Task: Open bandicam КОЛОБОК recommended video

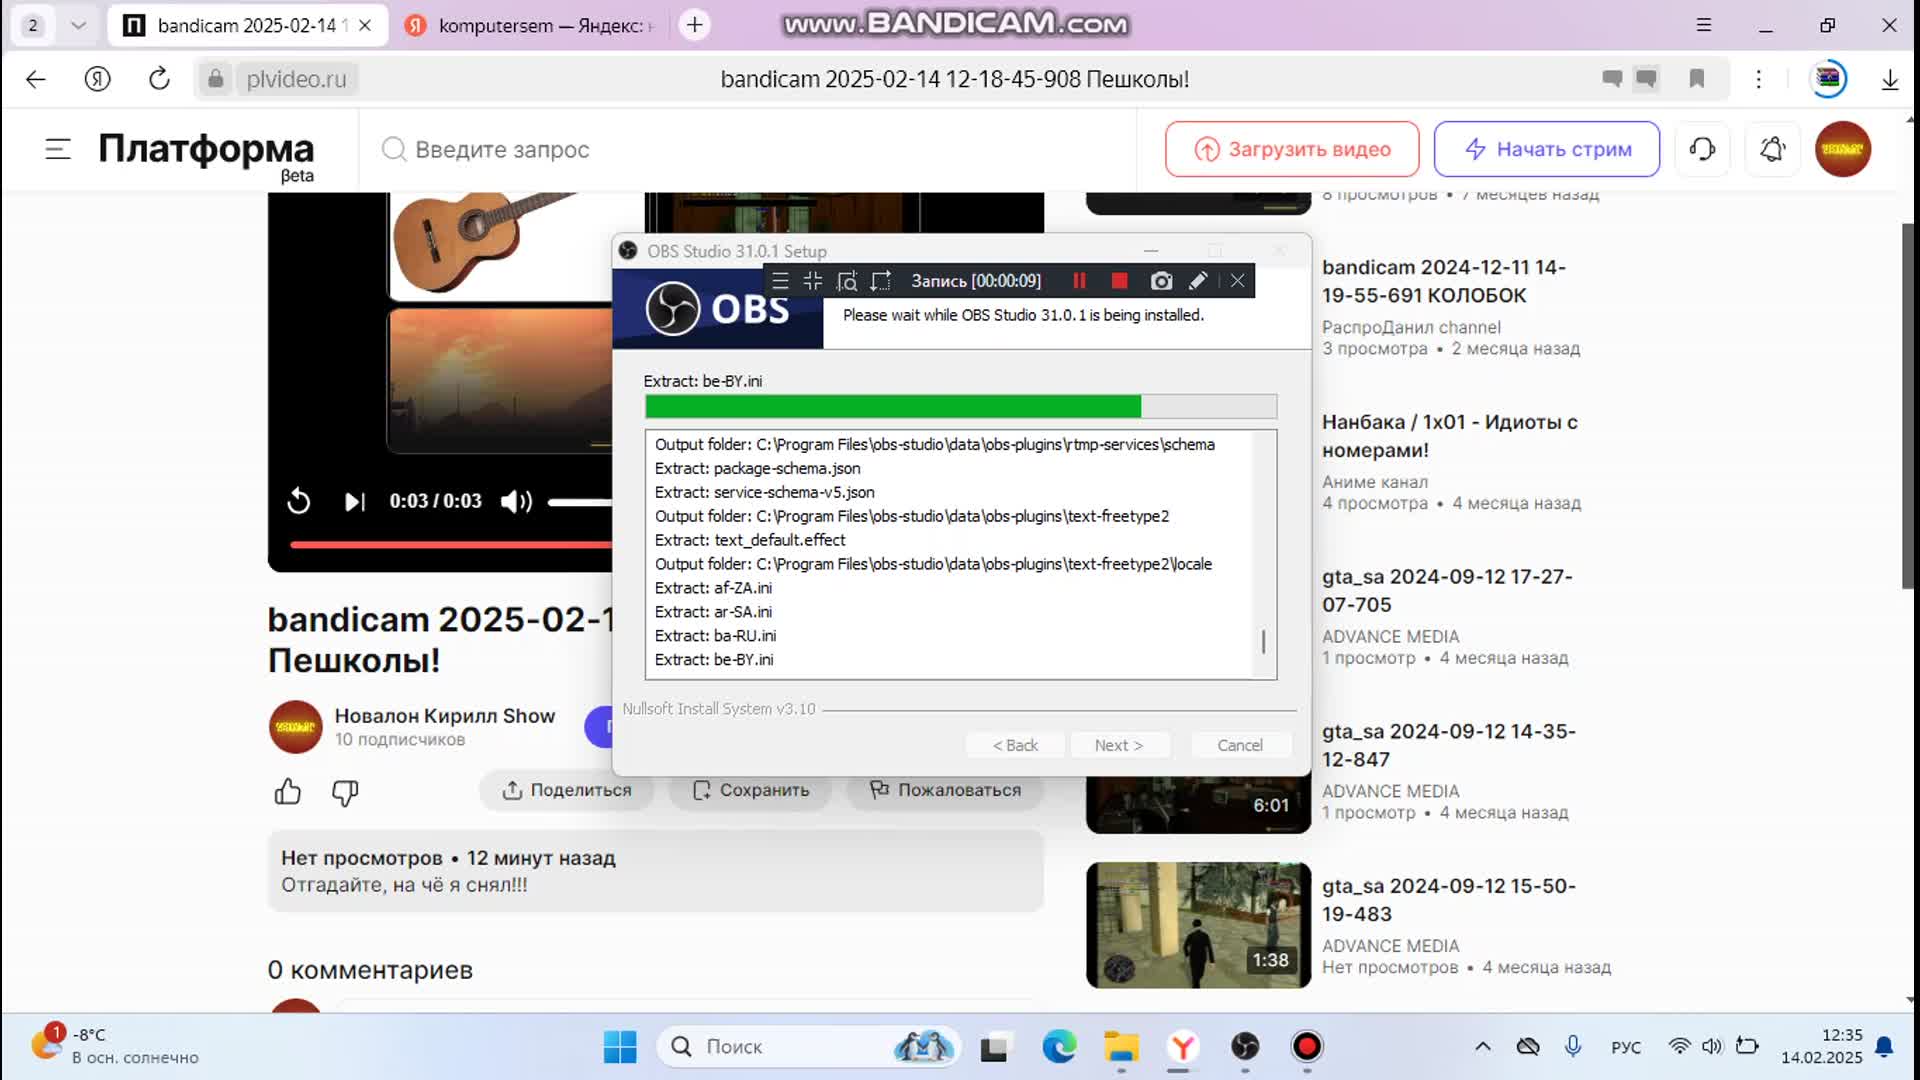Action: pos(1444,281)
